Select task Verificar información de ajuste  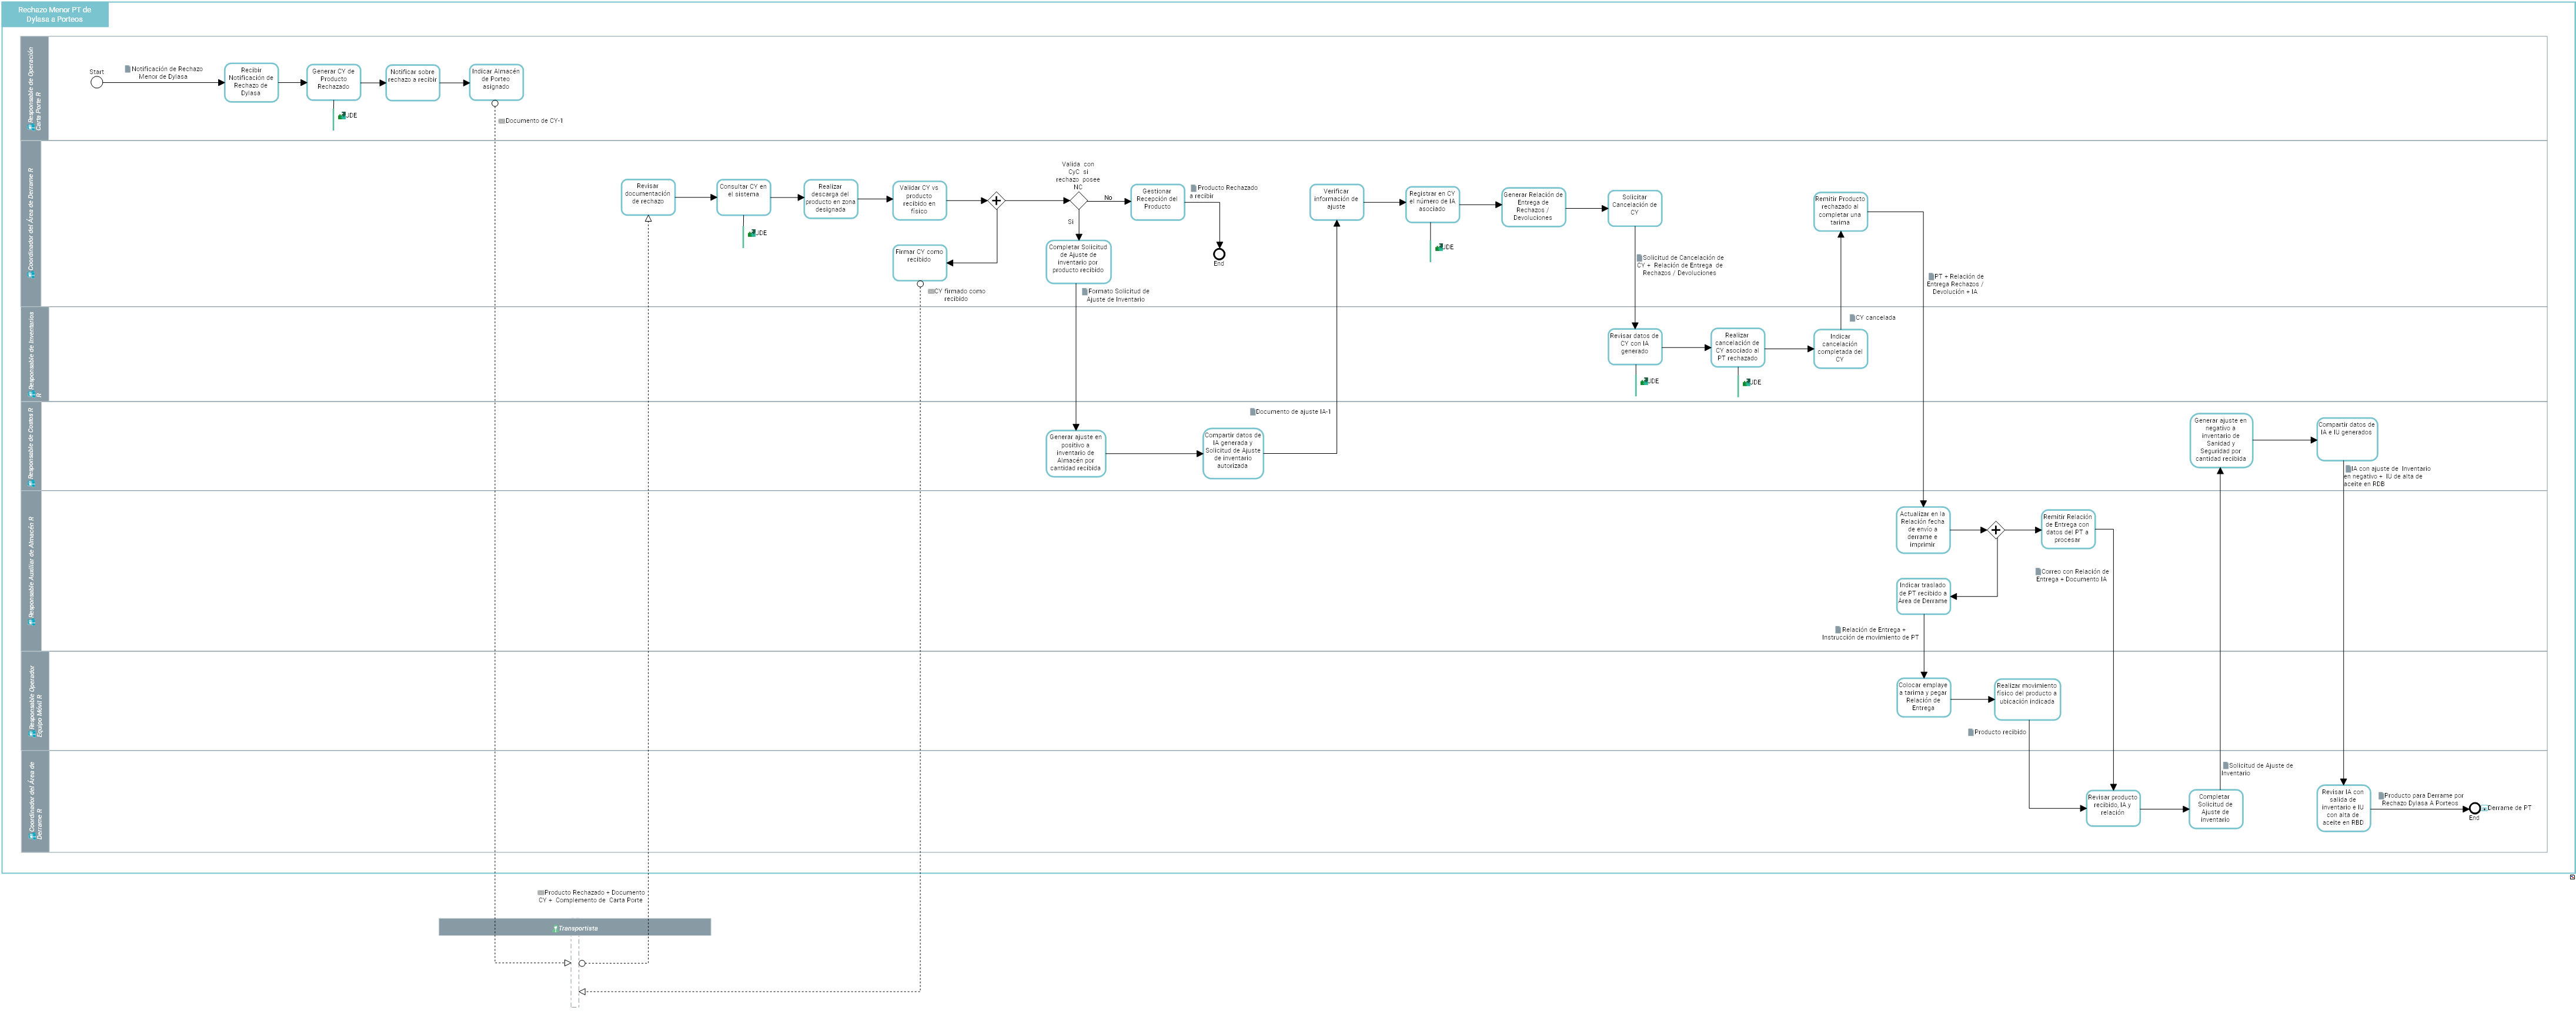tap(1336, 202)
